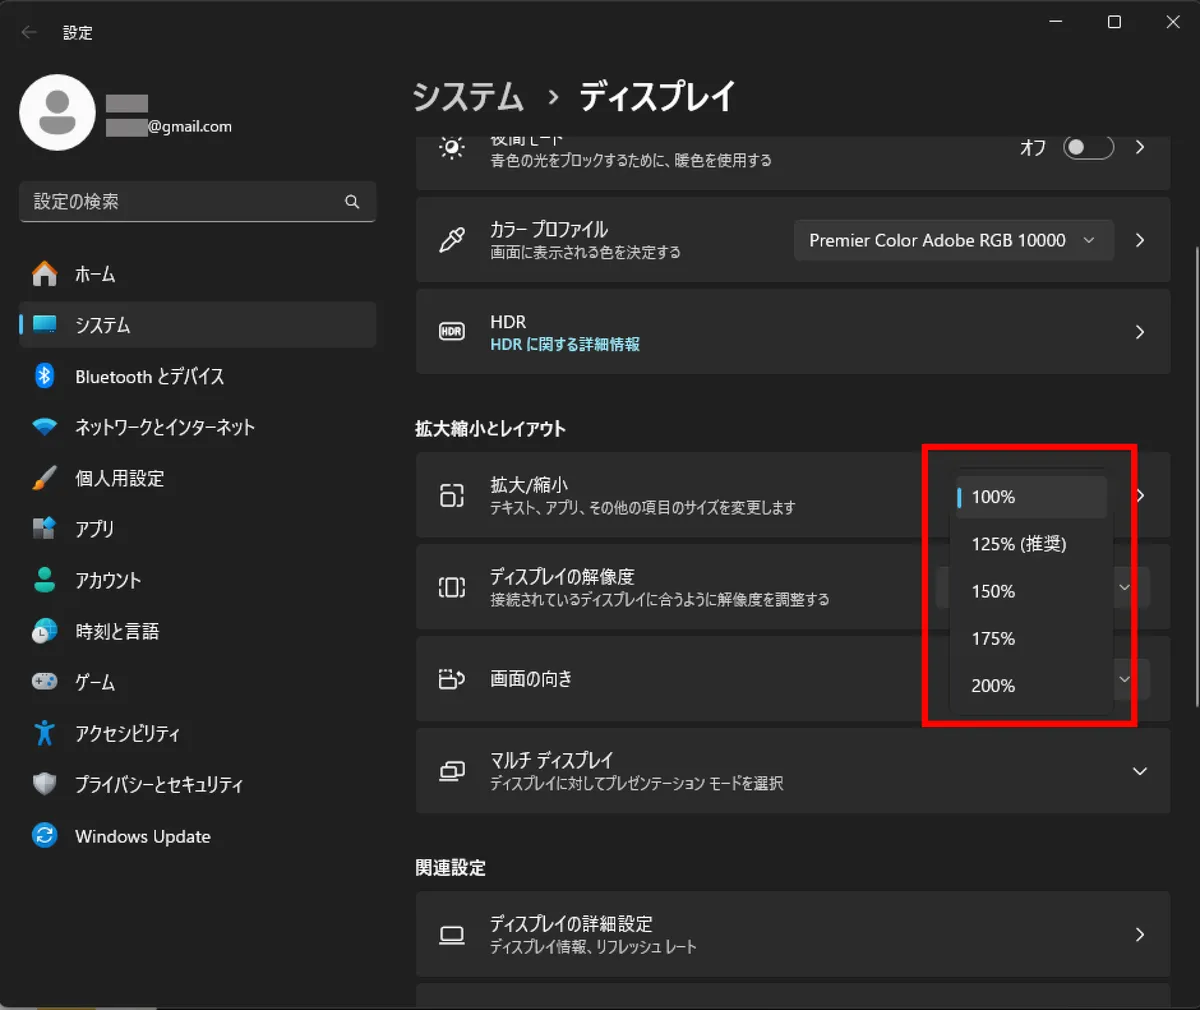Click the アクセシビリティ figure icon
The height and width of the screenshot is (1010, 1200).
tap(45, 733)
